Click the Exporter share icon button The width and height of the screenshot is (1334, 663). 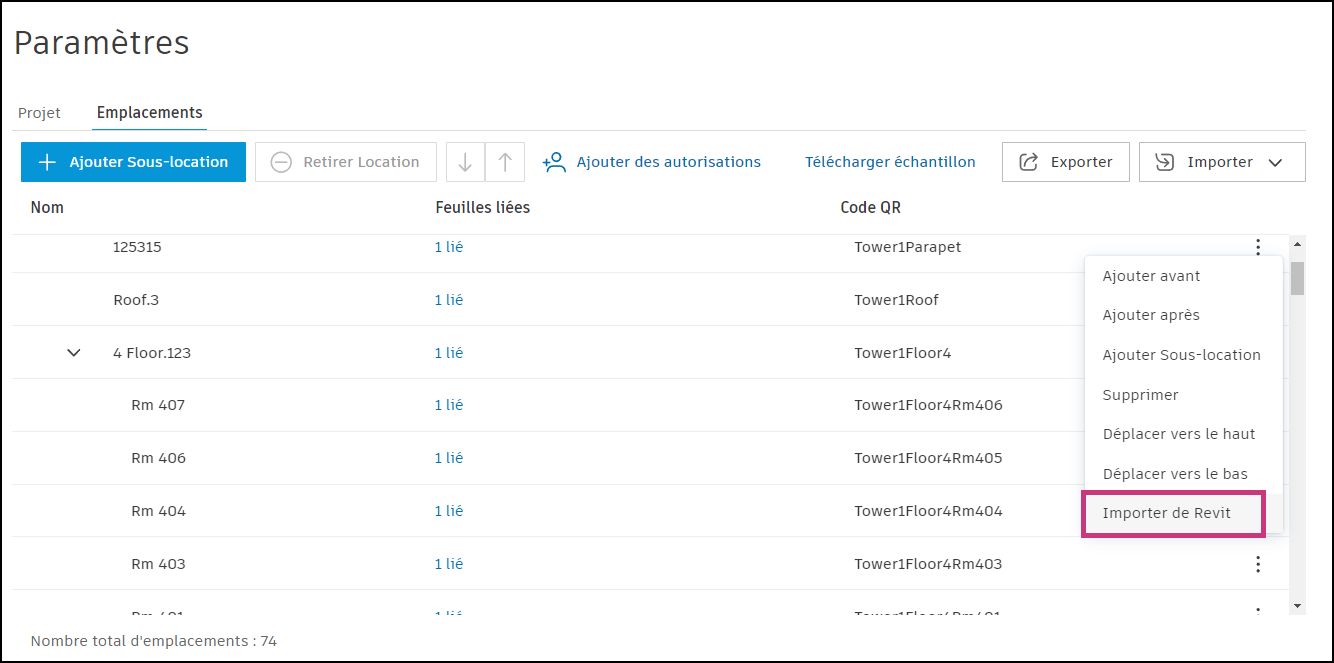(1028, 162)
